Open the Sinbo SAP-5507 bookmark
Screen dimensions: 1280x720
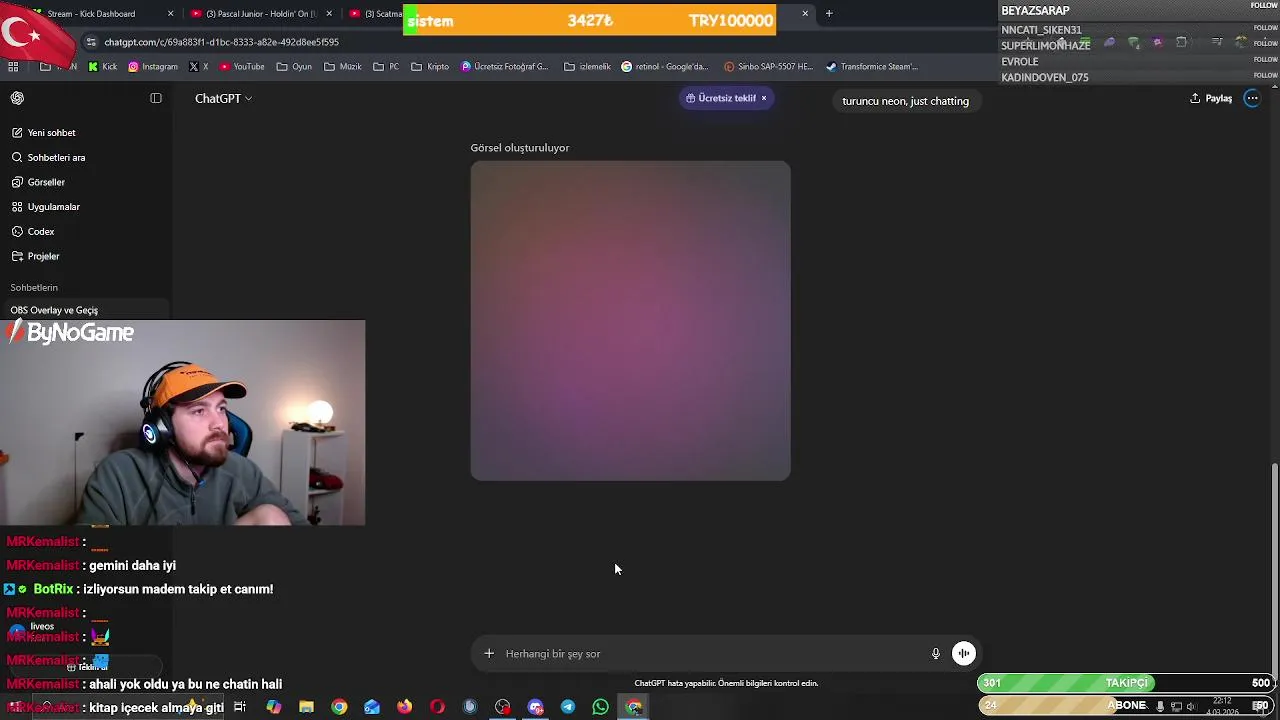coord(768,67)
